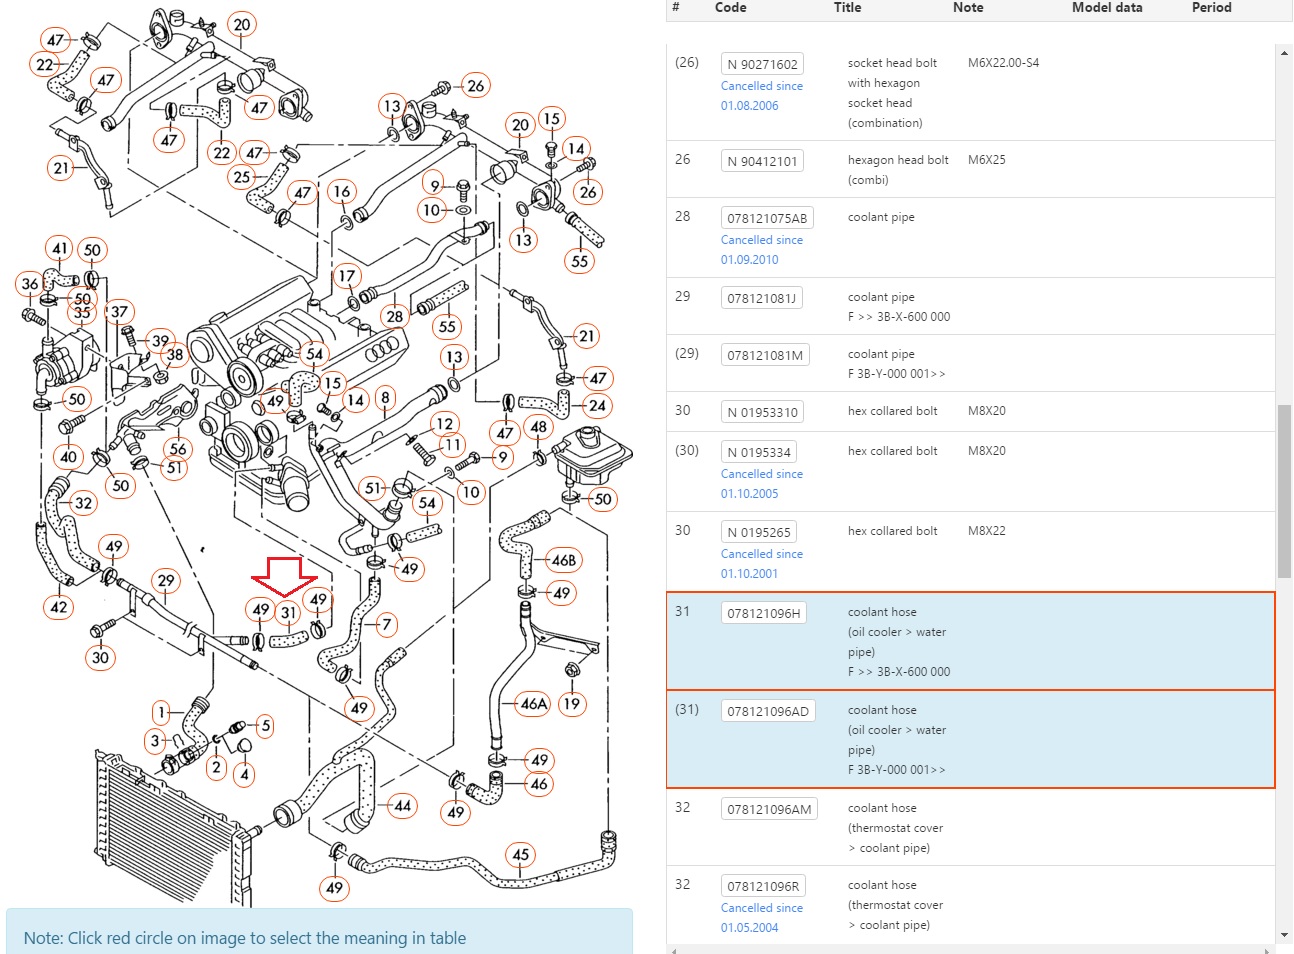Select part number 44 radiator hose circle
Screen dimensions: 1294x954
coord(402,805)
